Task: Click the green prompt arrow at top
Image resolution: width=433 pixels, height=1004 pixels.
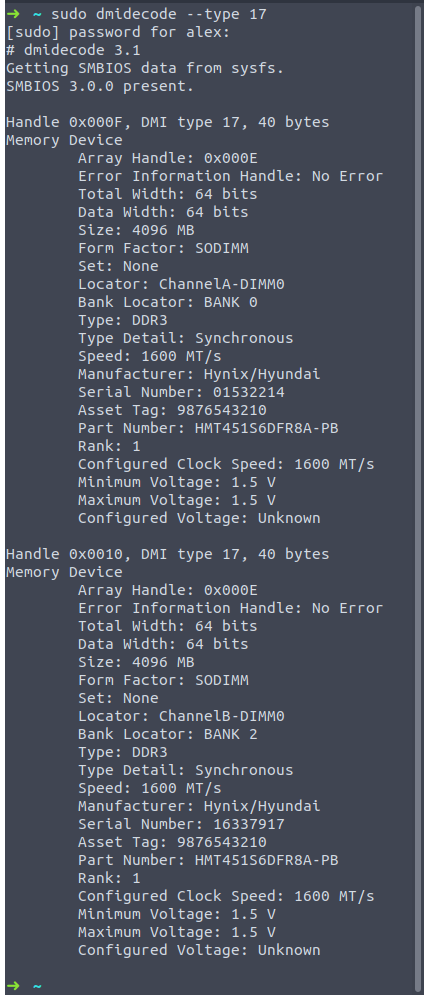Action: click(13, 14)
